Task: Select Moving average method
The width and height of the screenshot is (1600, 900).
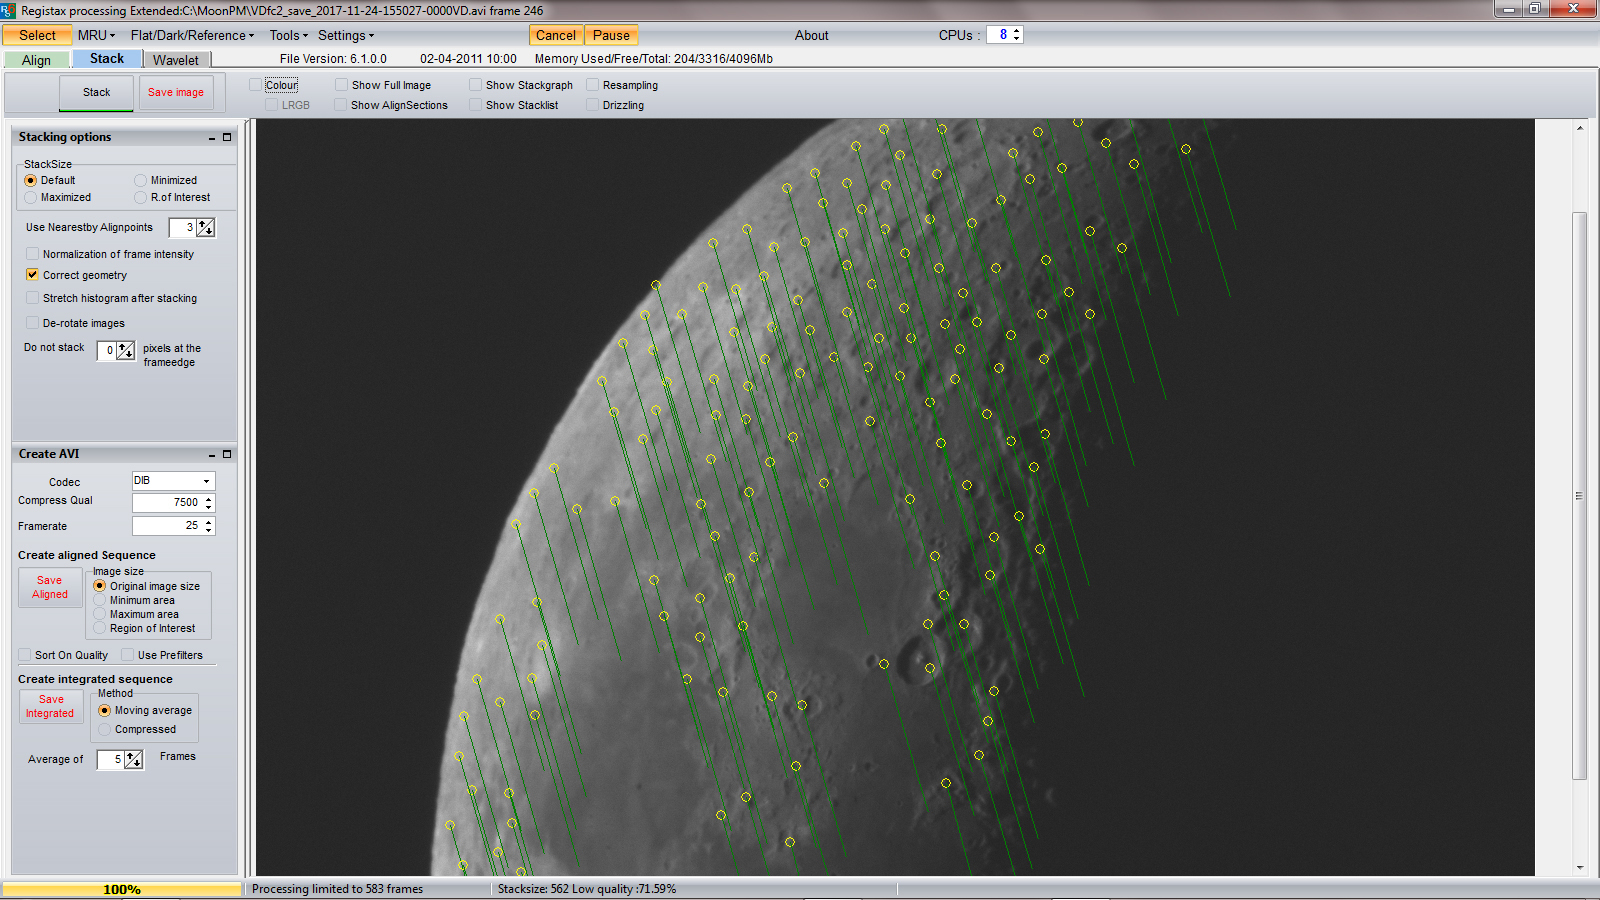Action: (104, 710)
